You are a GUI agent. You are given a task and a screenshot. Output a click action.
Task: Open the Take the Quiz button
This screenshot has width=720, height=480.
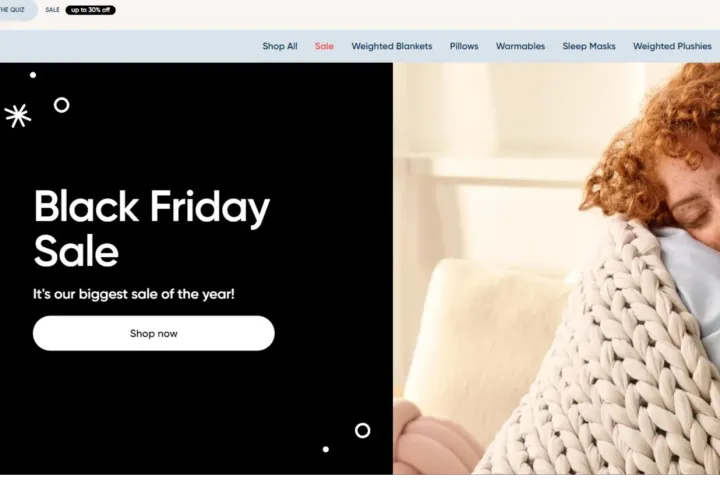(16, 9)
